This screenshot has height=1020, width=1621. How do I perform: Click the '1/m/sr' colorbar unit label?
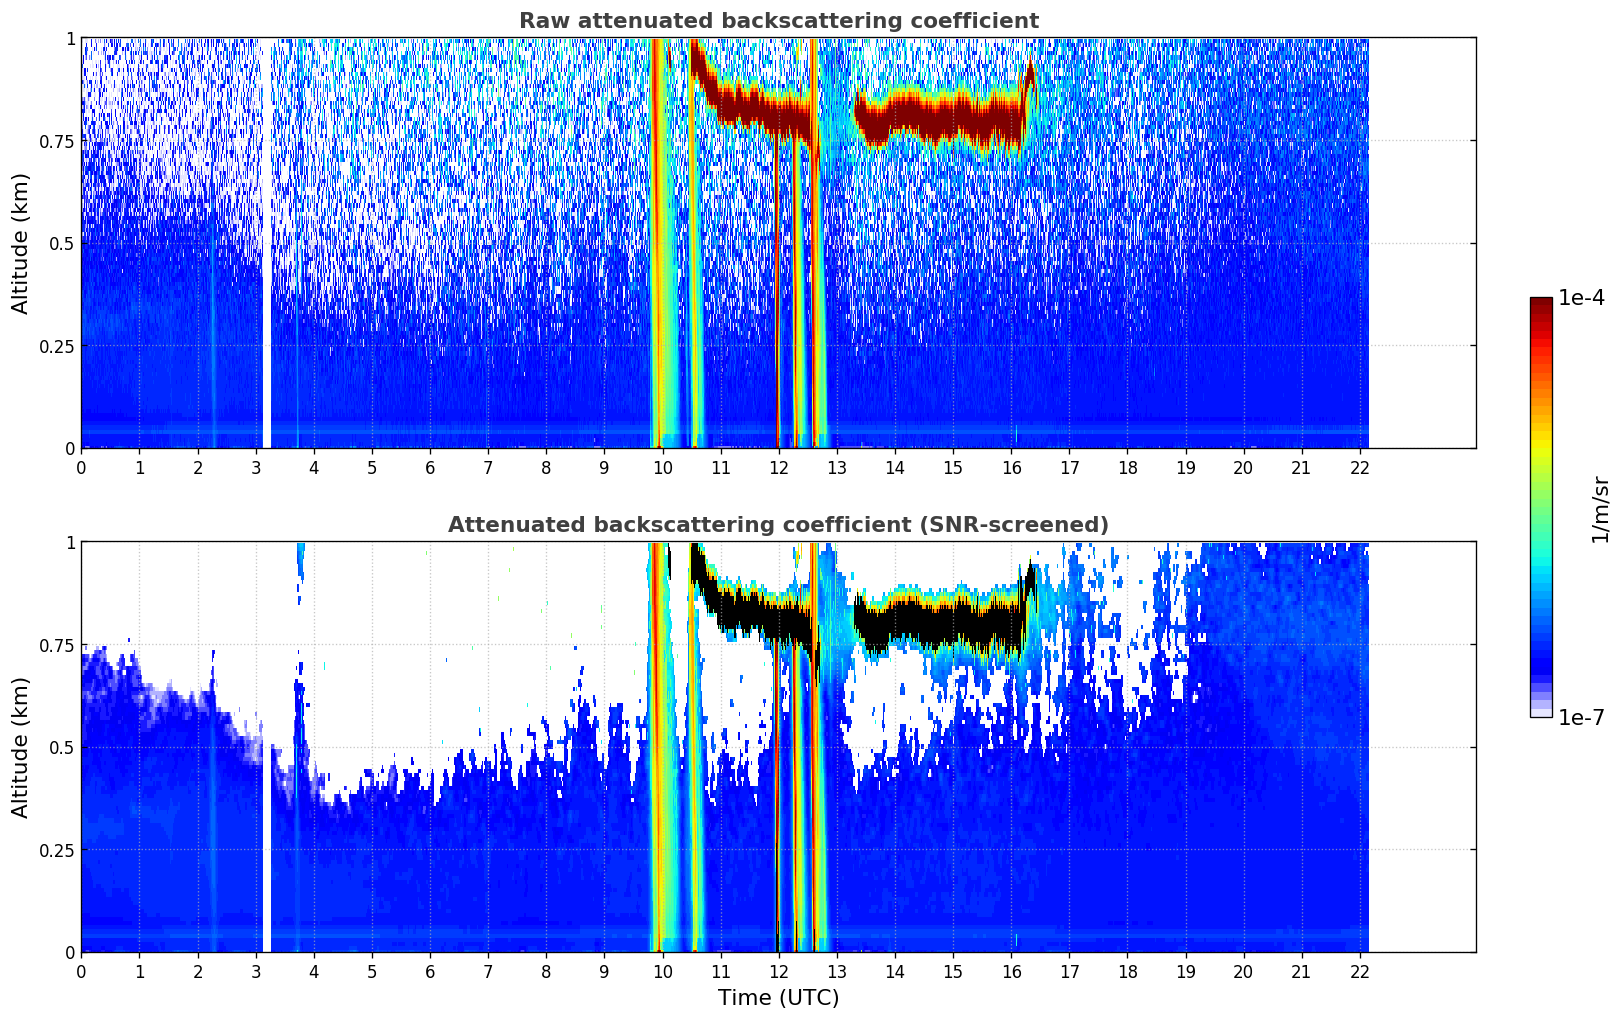point(1600,508)
